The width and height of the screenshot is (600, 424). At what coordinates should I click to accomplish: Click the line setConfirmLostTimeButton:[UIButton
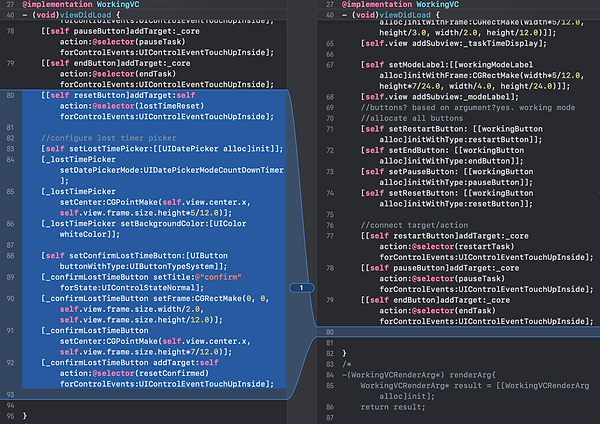point(134,256)
